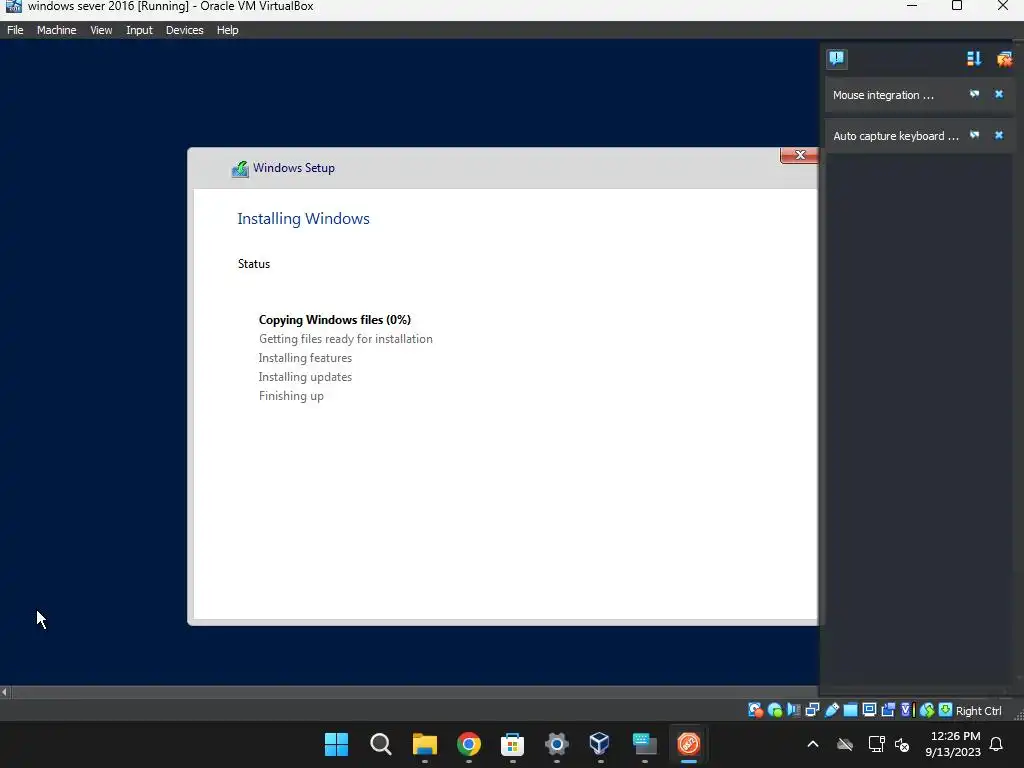Click the virtualization features (V) indicator

(x=907, y=711)
